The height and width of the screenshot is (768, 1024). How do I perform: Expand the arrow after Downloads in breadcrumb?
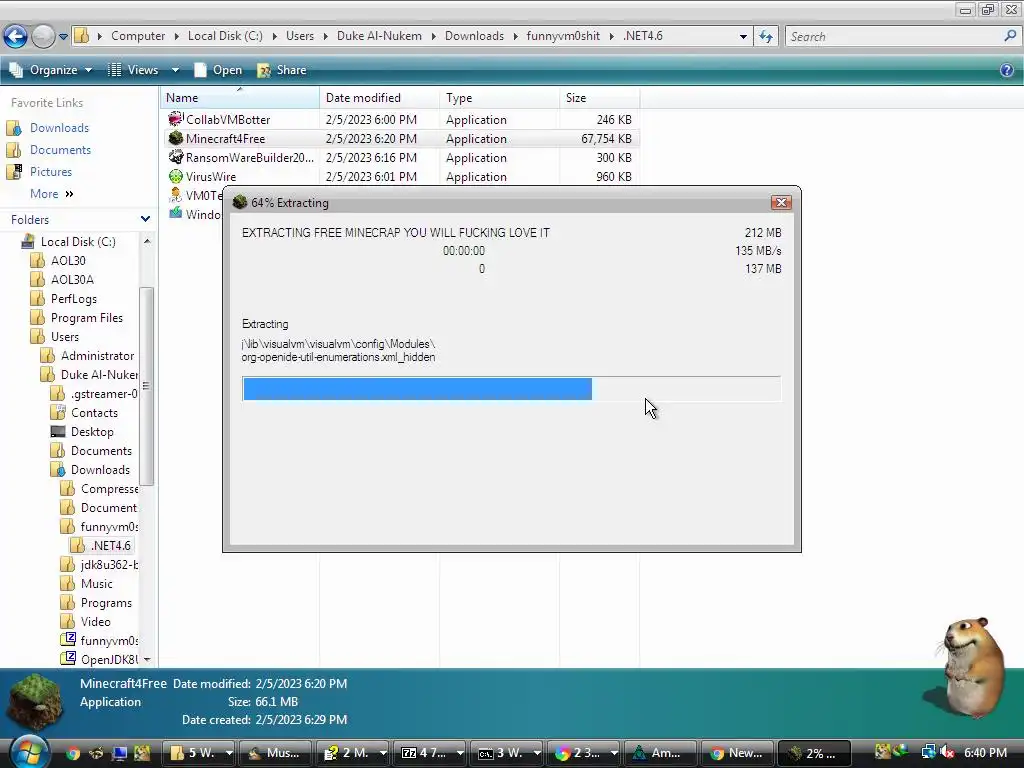[x=515, y=36]
